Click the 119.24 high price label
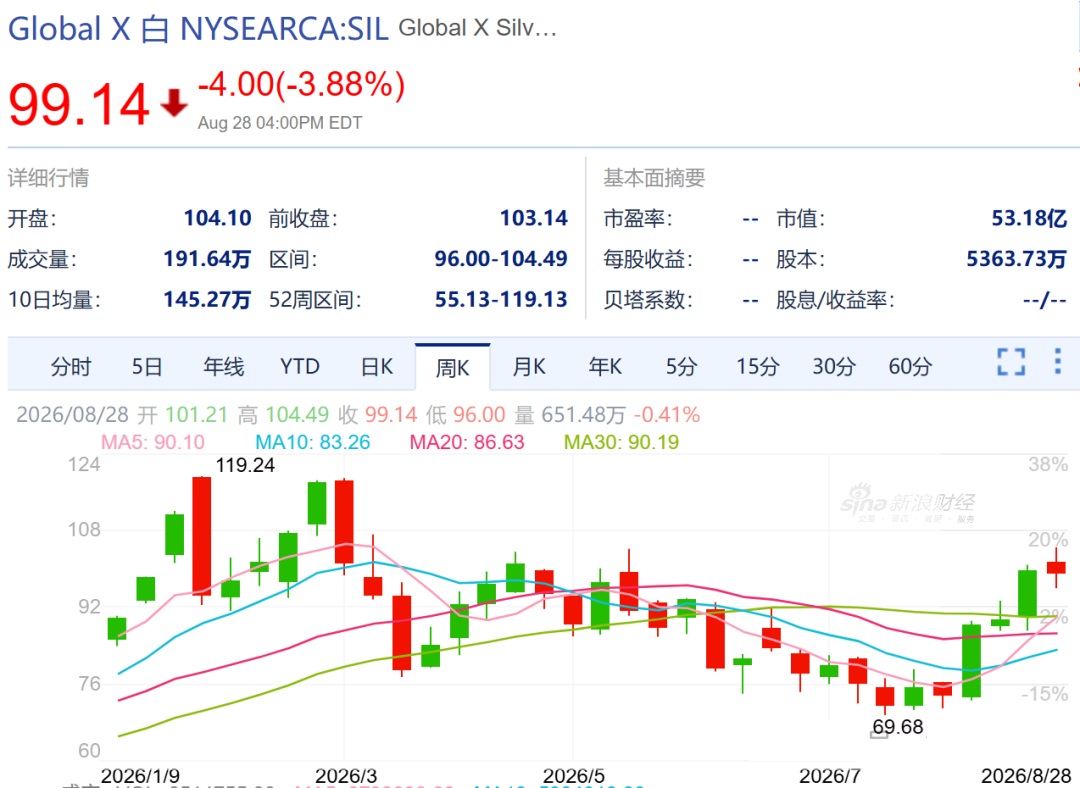 coord(245,466)
